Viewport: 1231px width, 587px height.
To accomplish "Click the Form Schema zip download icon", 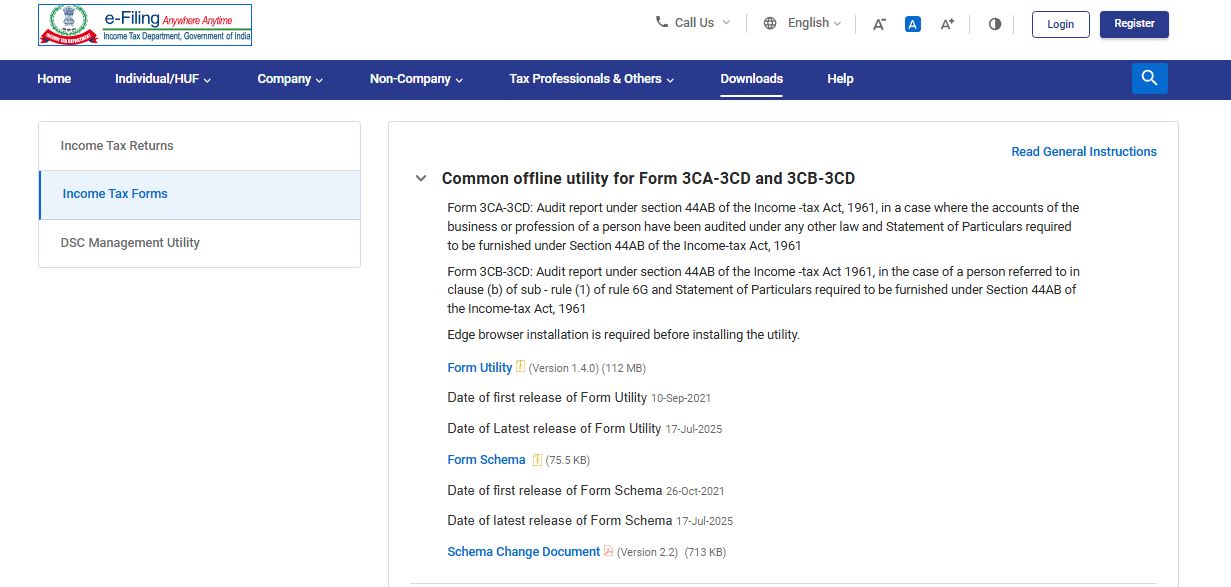I will [537, 460].
